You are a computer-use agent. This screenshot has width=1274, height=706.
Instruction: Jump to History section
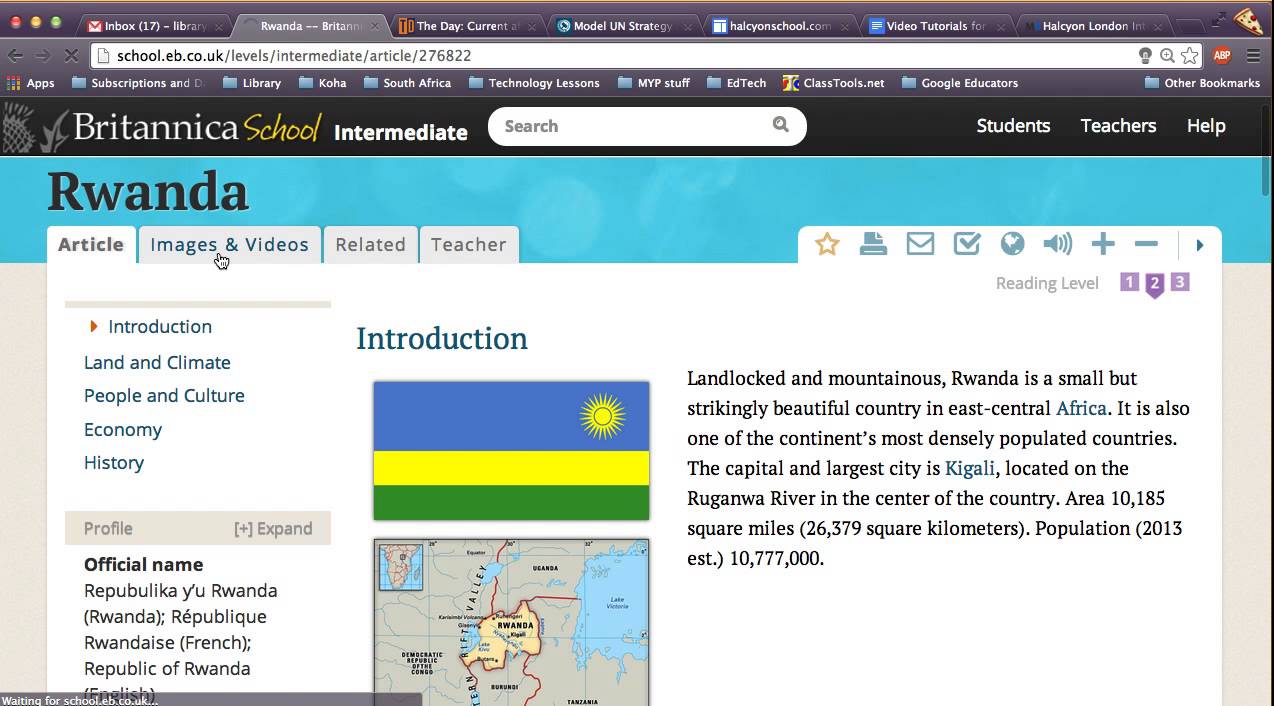114,462
